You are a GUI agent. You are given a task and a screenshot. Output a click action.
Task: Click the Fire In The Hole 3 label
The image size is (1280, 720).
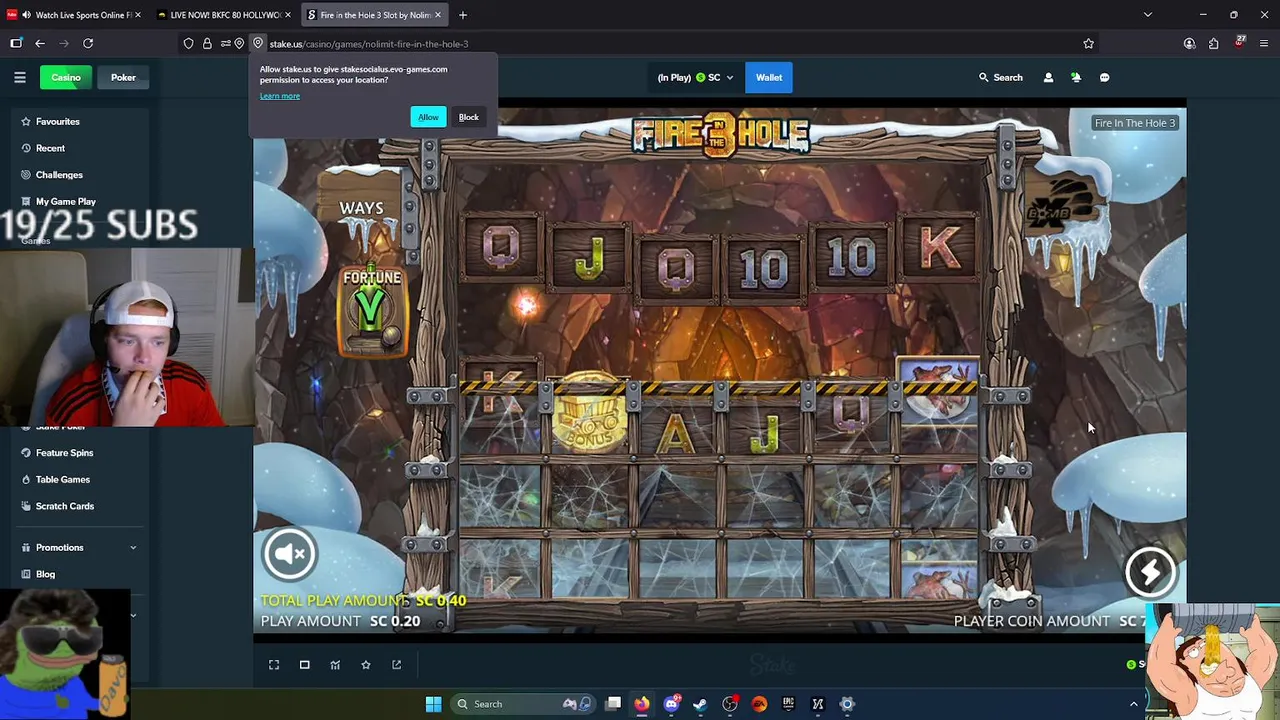pos(1135,123)
